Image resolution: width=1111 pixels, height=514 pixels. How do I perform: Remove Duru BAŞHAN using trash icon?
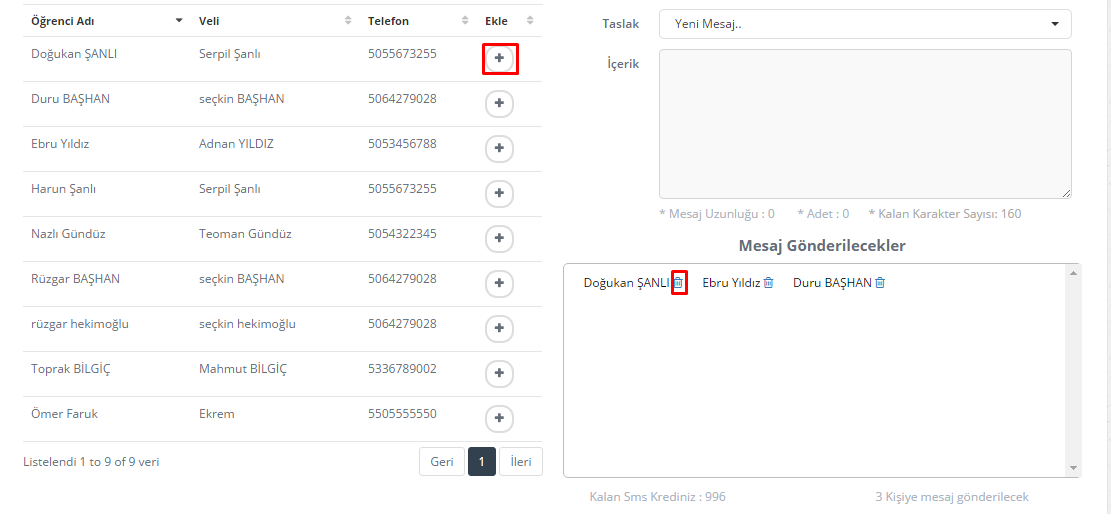tap(880, 283)
